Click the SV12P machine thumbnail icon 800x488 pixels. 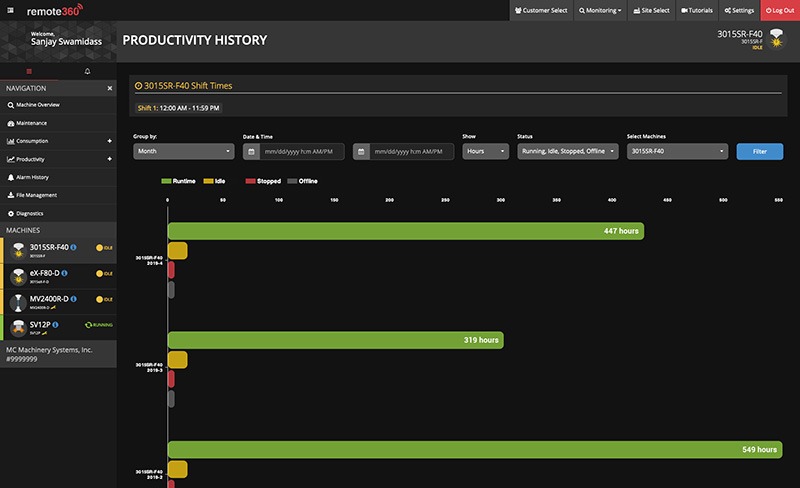coord(17,327)
